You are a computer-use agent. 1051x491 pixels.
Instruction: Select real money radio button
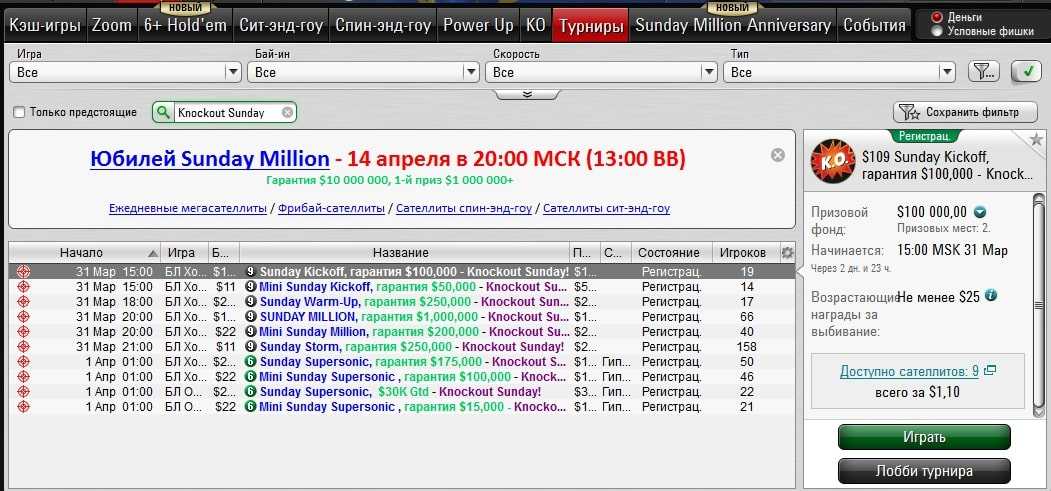(x=937, y=17)
